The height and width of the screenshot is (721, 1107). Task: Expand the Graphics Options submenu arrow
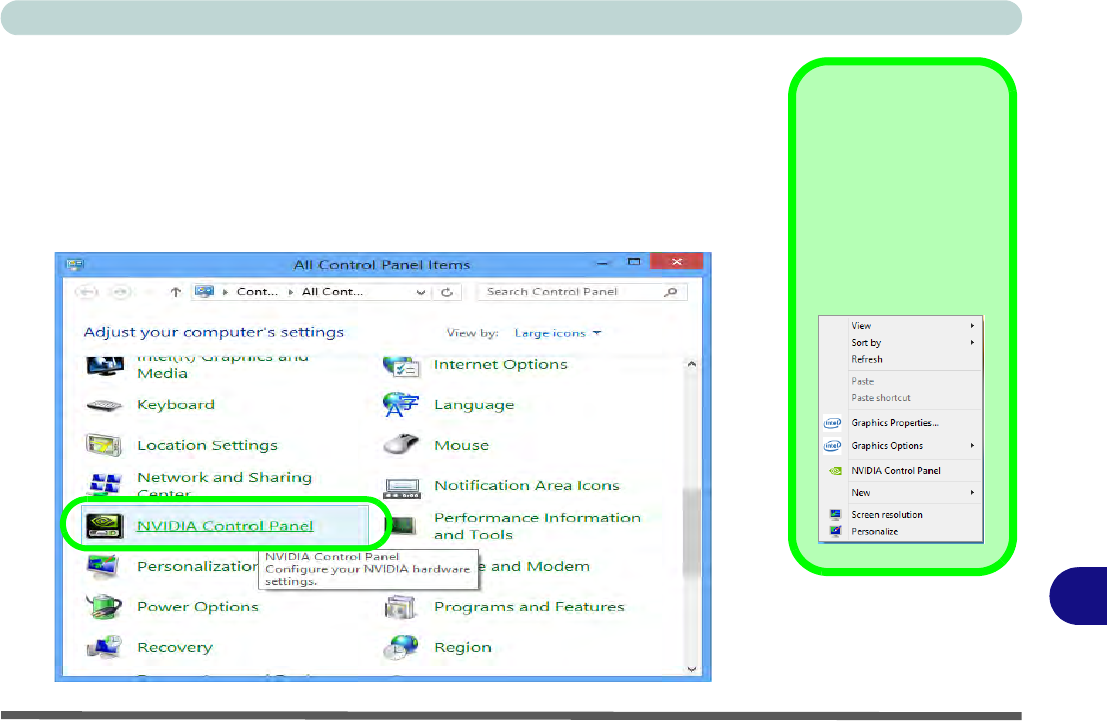click(x=972, y=446)
